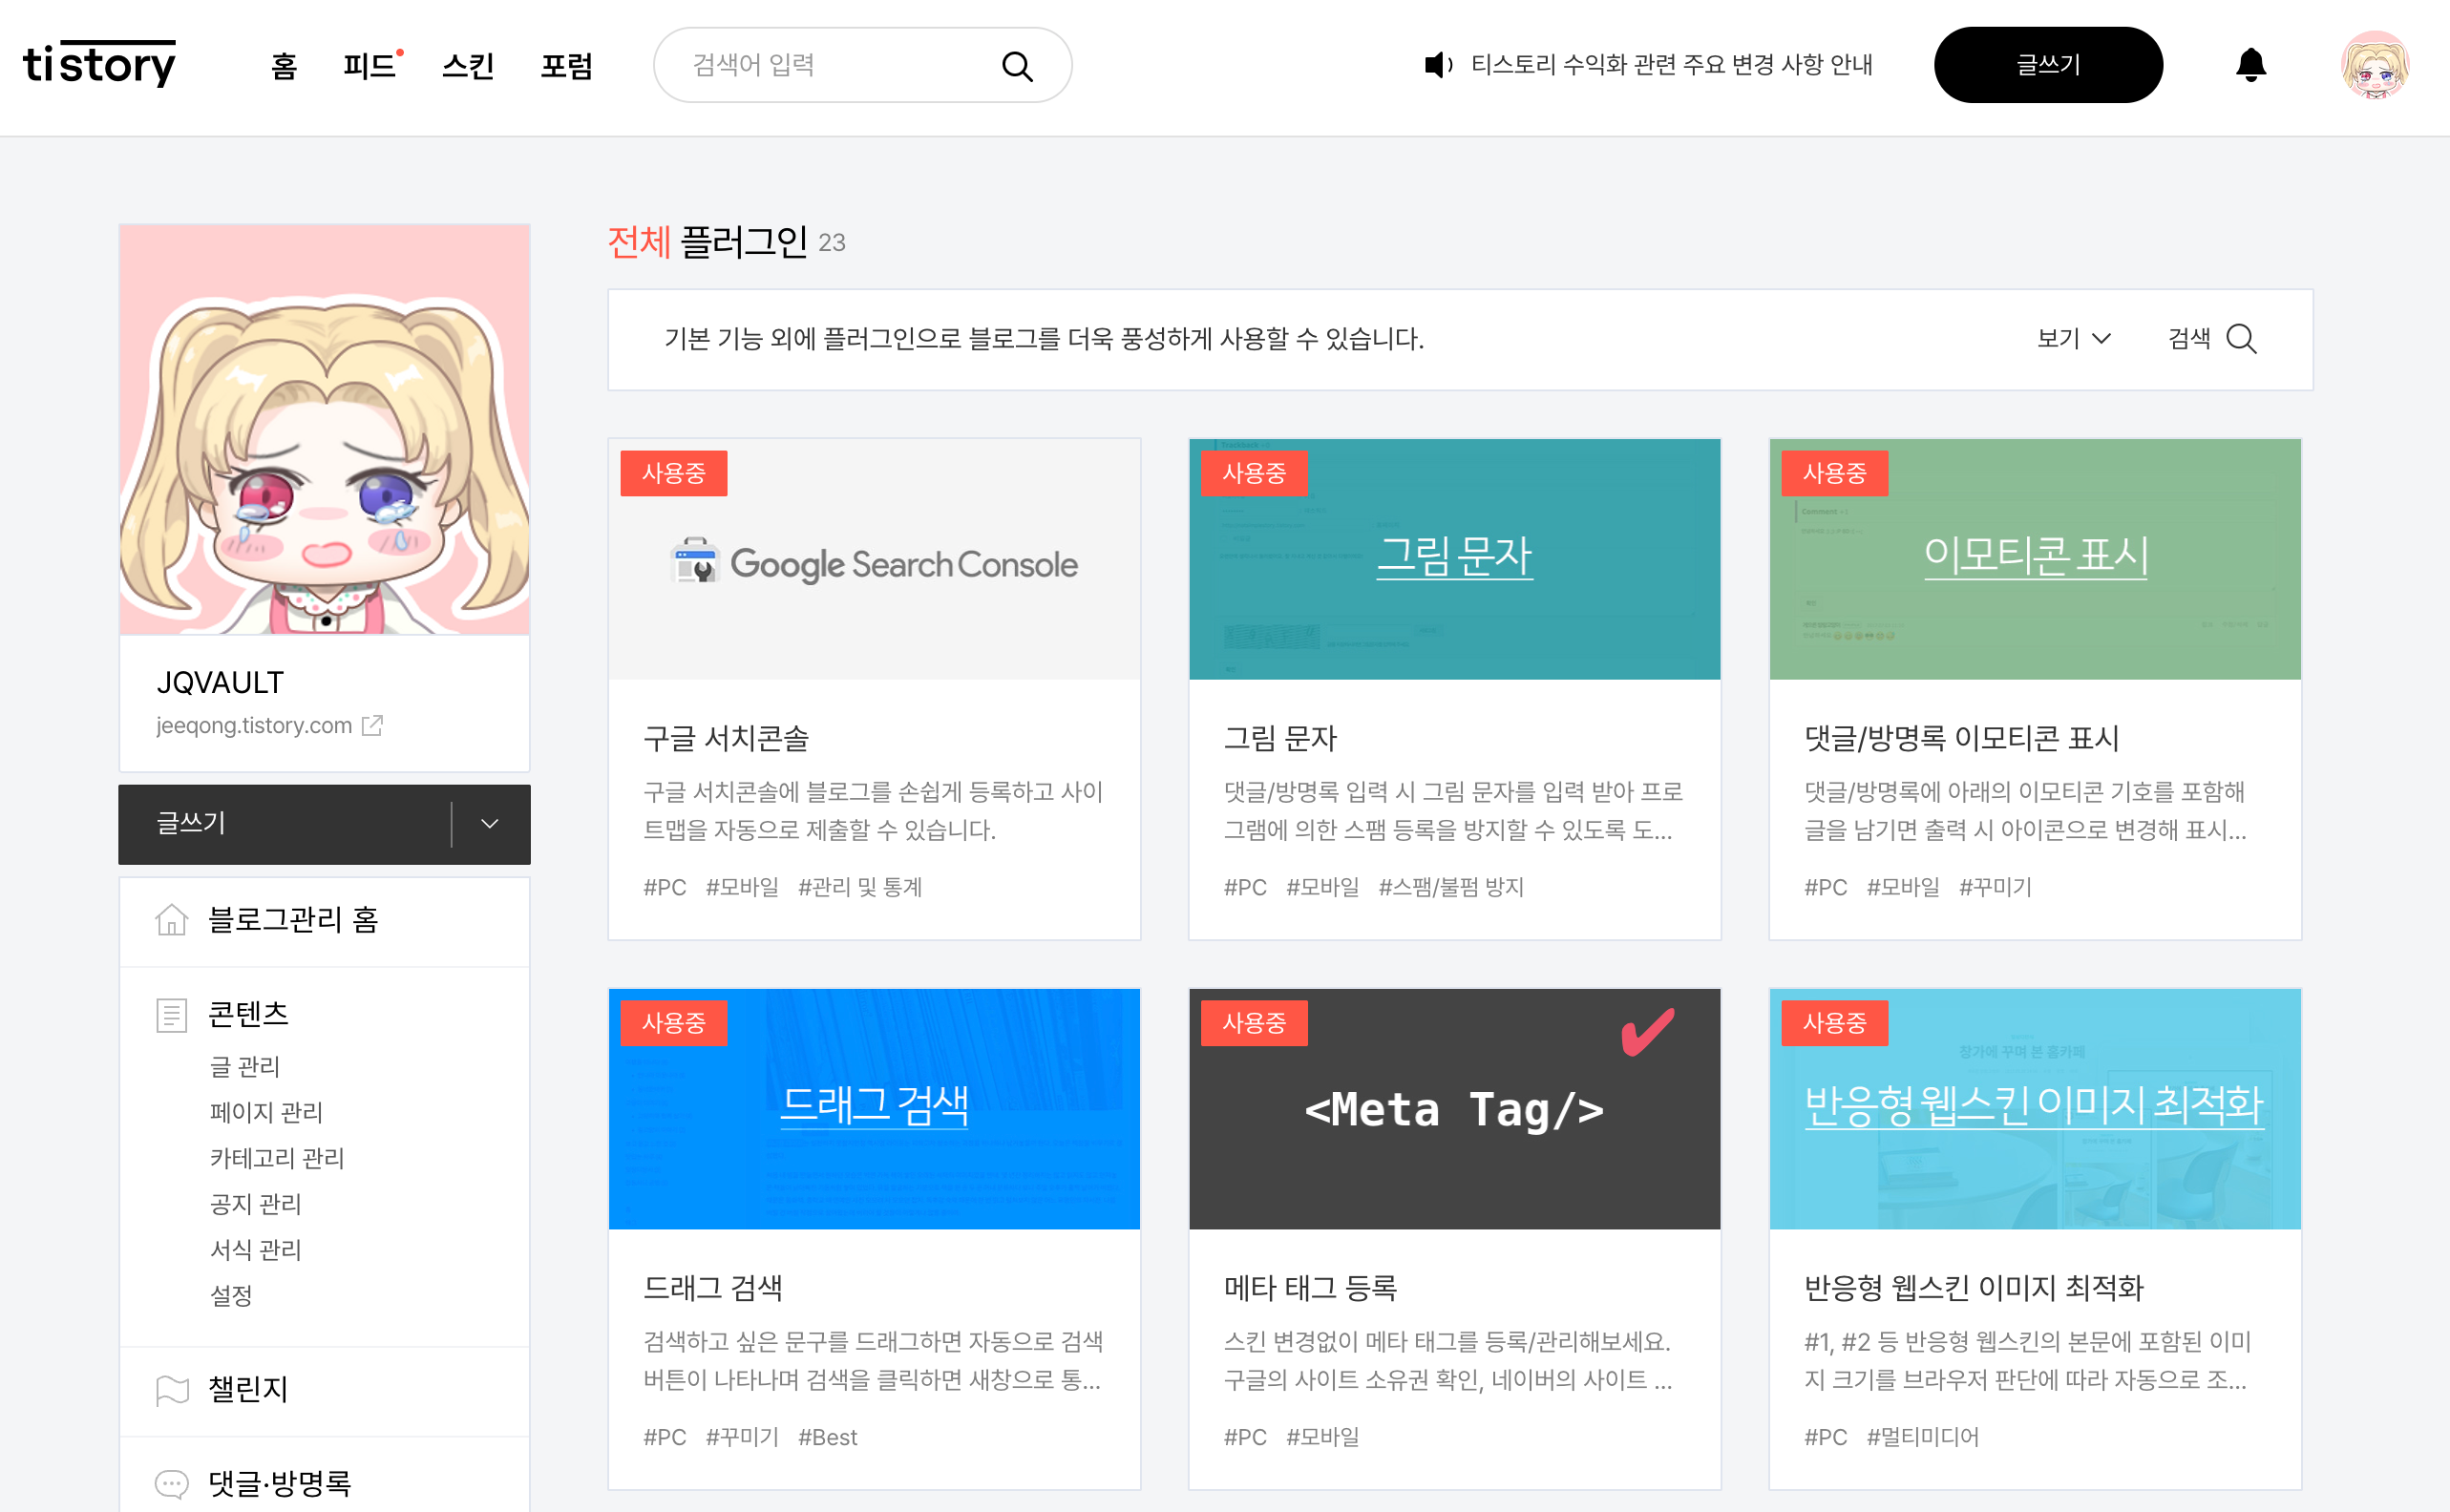Open the revenue change announcement link
2450x1512 pixels.
(x=1671, y=65)
